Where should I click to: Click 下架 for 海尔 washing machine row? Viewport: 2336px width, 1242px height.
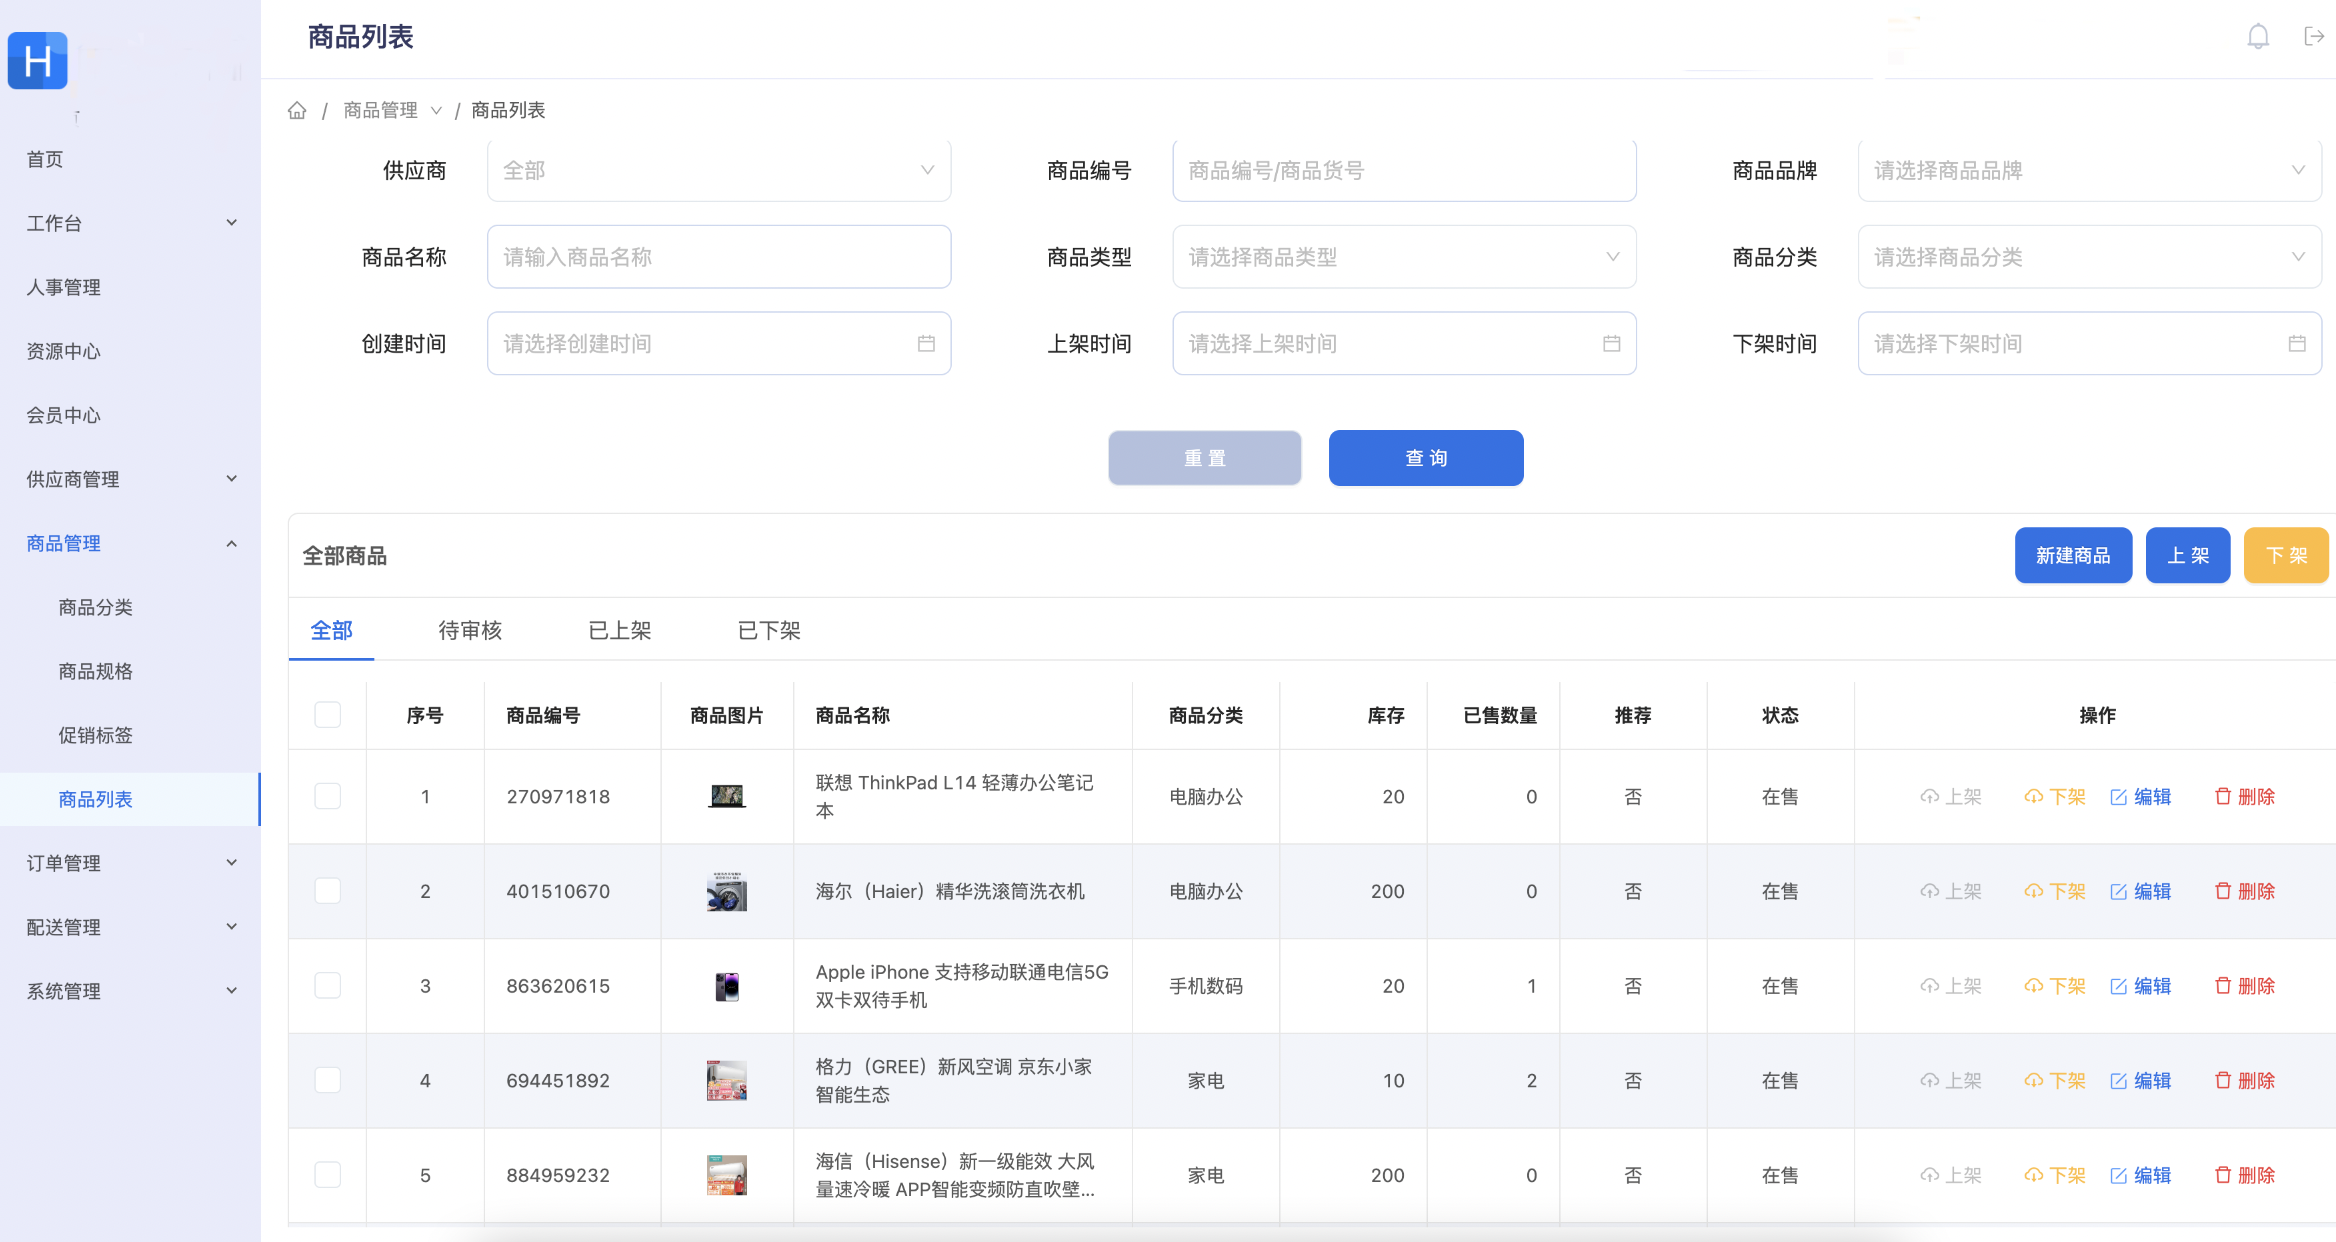[x=2055, y=891]
